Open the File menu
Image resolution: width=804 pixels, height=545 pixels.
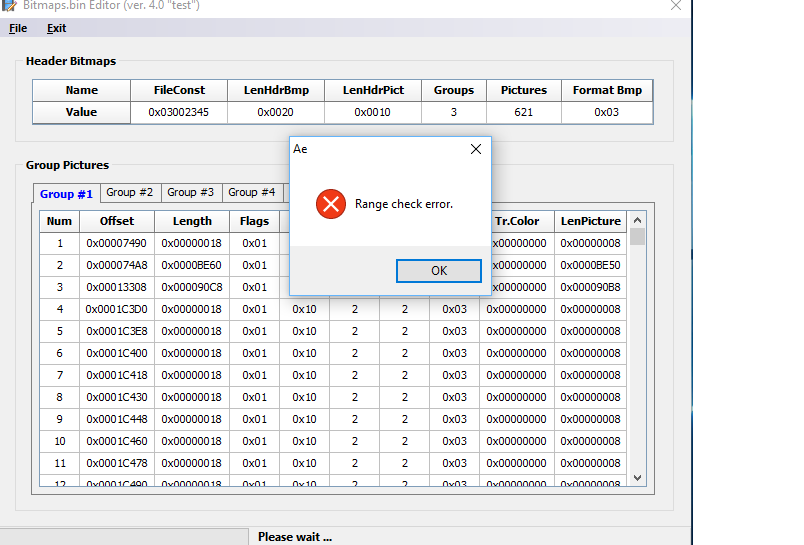tap(18, 28)
